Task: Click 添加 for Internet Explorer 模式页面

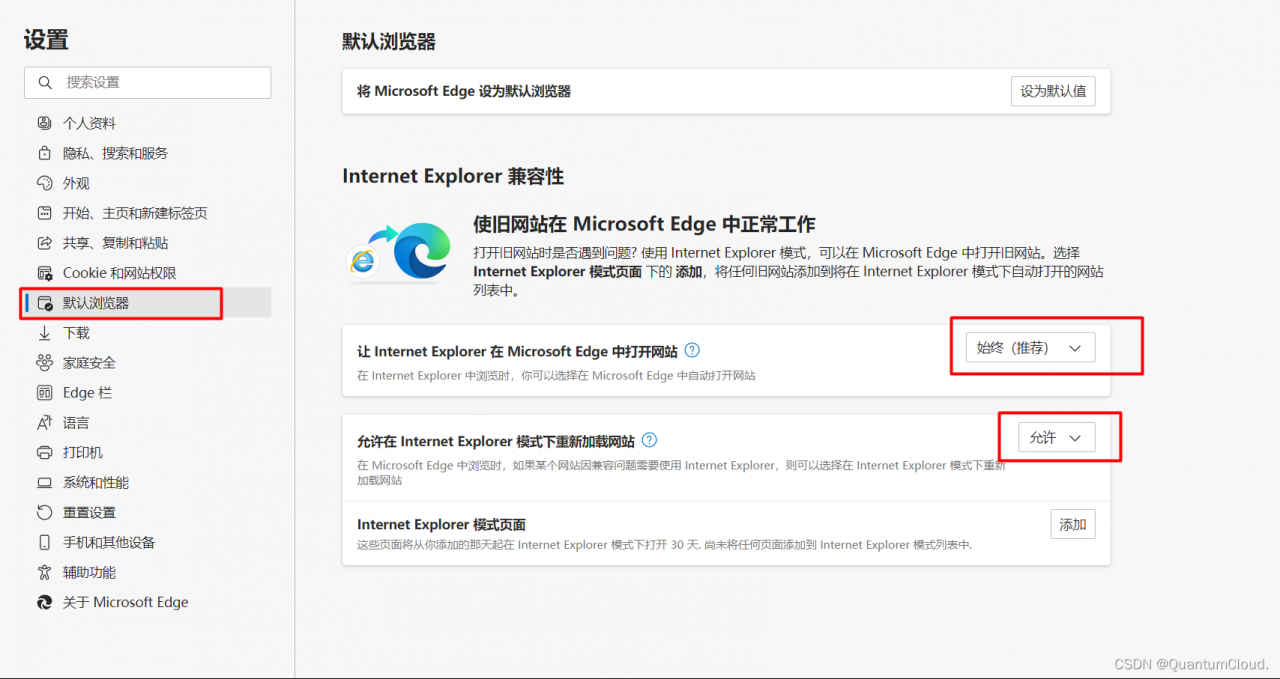Action: point(1073,524)
